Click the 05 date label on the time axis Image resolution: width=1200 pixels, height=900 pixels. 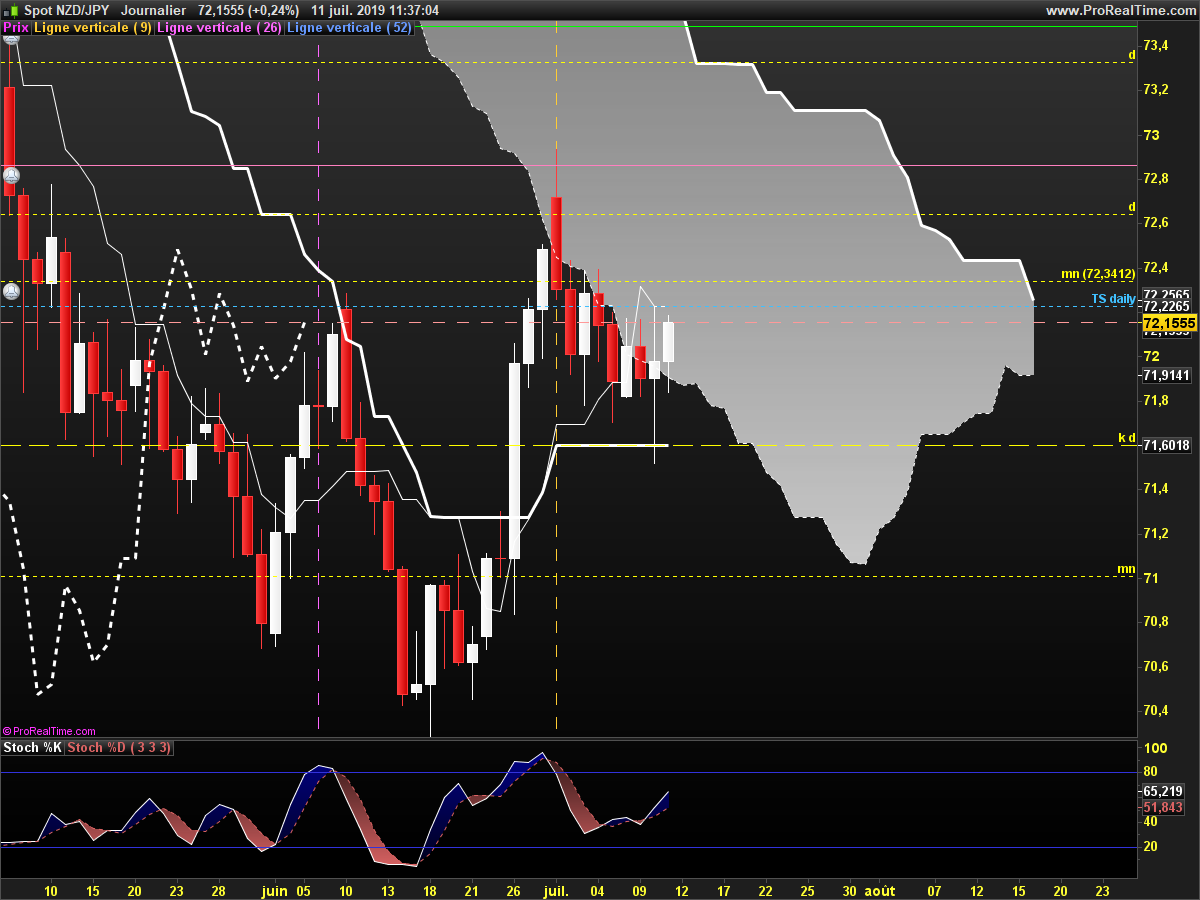coord(305,889)
